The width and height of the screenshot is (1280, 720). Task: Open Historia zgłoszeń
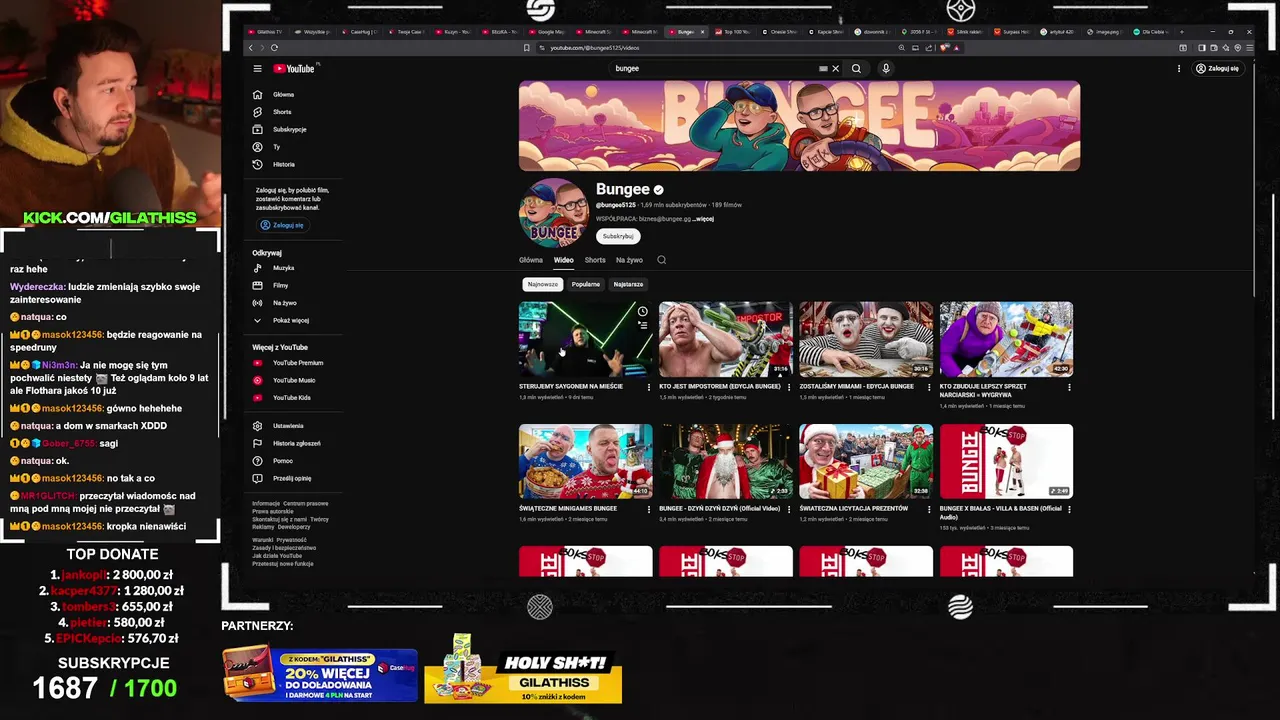point(297,444)
